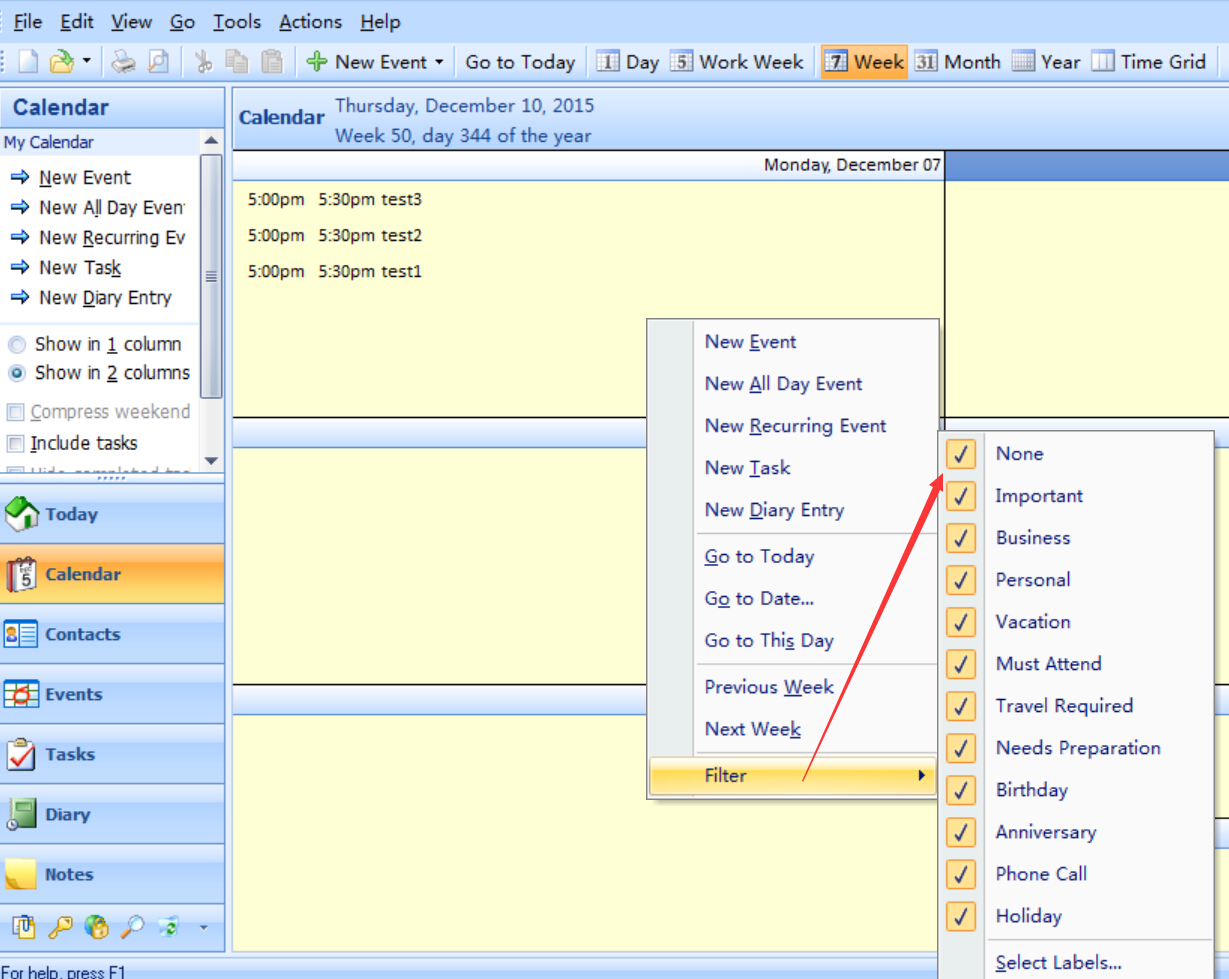Screen dimensions: 1229x979
Task: Enable the Include tasks checkbox
Action: pyautogui.click(x=16, y=443)
